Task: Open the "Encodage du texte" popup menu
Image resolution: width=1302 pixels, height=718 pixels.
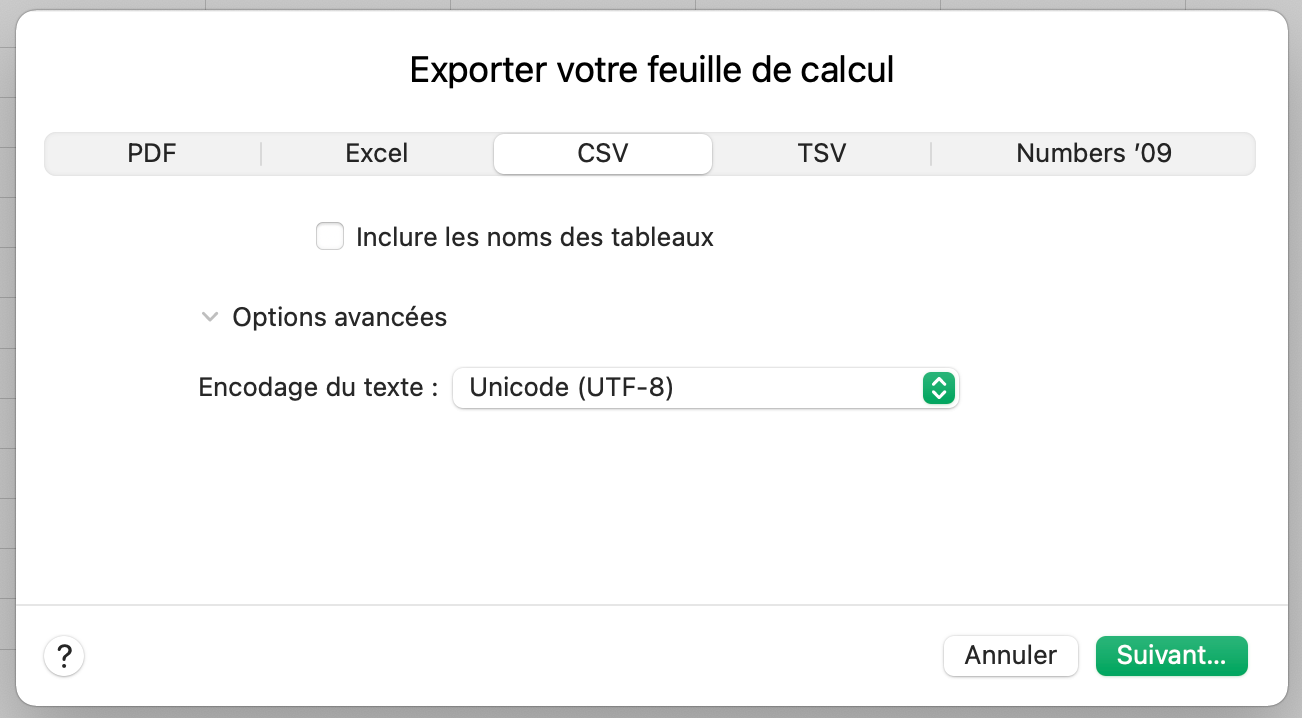Action: [705, 388]
